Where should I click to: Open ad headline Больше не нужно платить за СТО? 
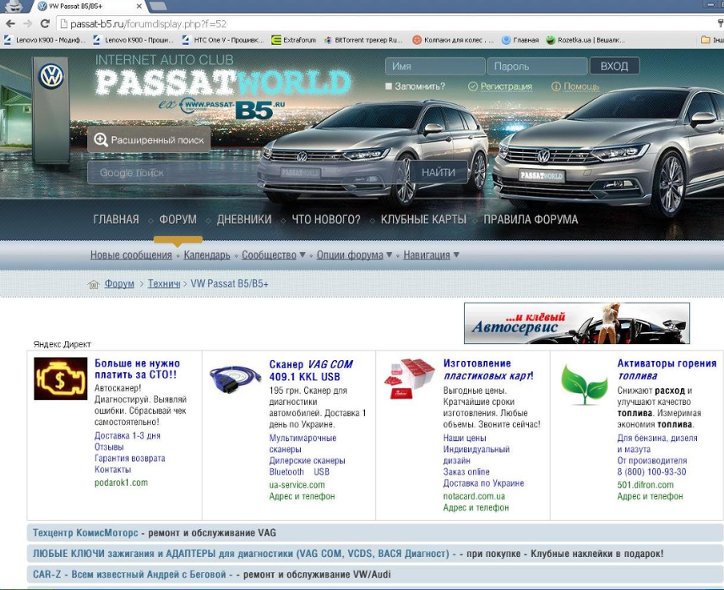click(137, 369)
